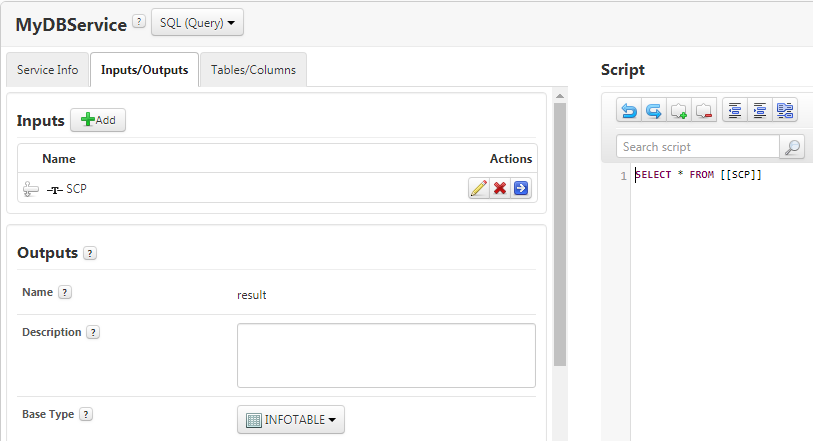This screenshot has width=813, height=441.
Task: Insert SCP into script with the blue arrow icon
Action: [521, 188]
